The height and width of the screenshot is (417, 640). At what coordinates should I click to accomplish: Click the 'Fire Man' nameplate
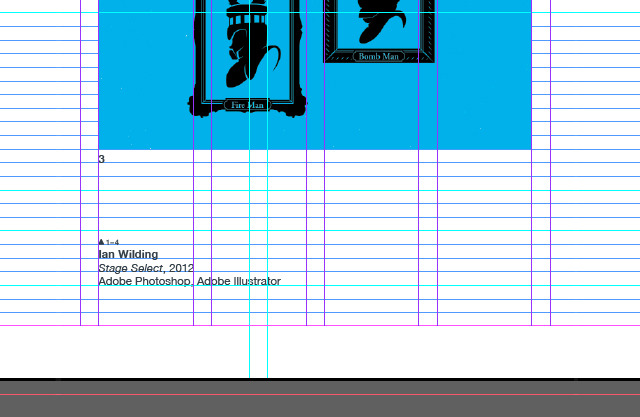click(247, 105)
